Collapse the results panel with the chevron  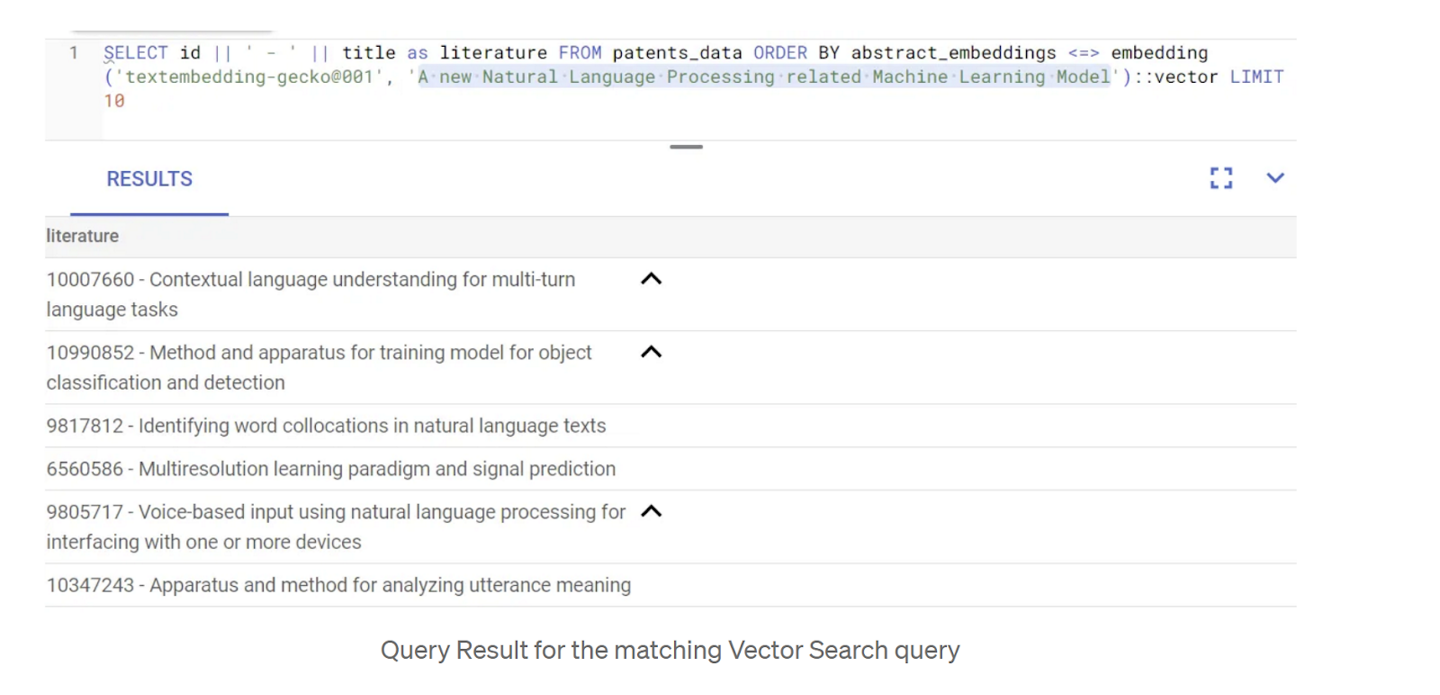[x=1275, y=178]
